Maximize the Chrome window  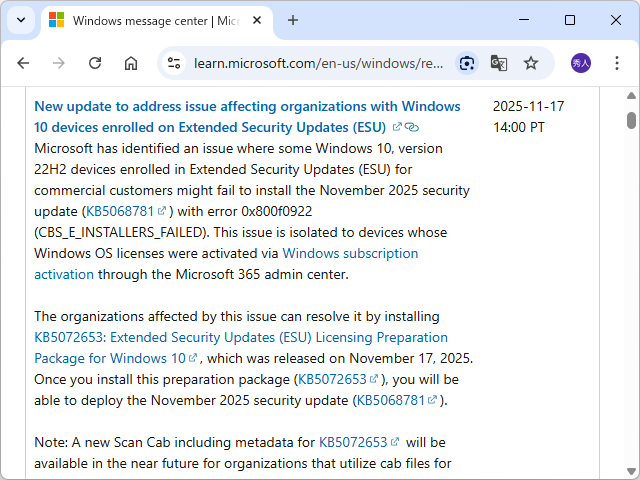[570, 20]
